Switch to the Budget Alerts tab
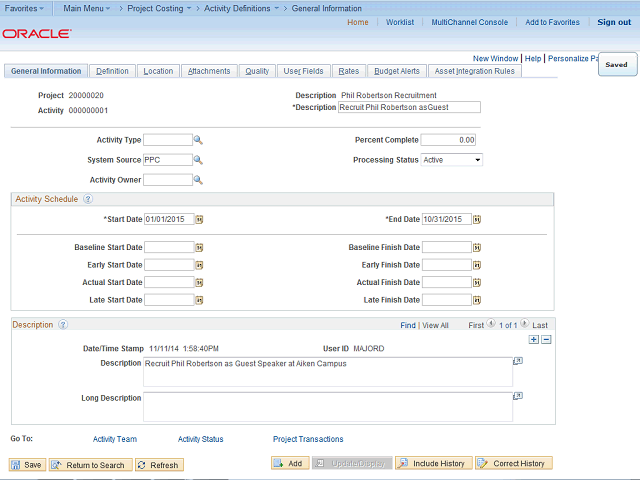Viewport: 640px width, 480px height. coord(398,71)
